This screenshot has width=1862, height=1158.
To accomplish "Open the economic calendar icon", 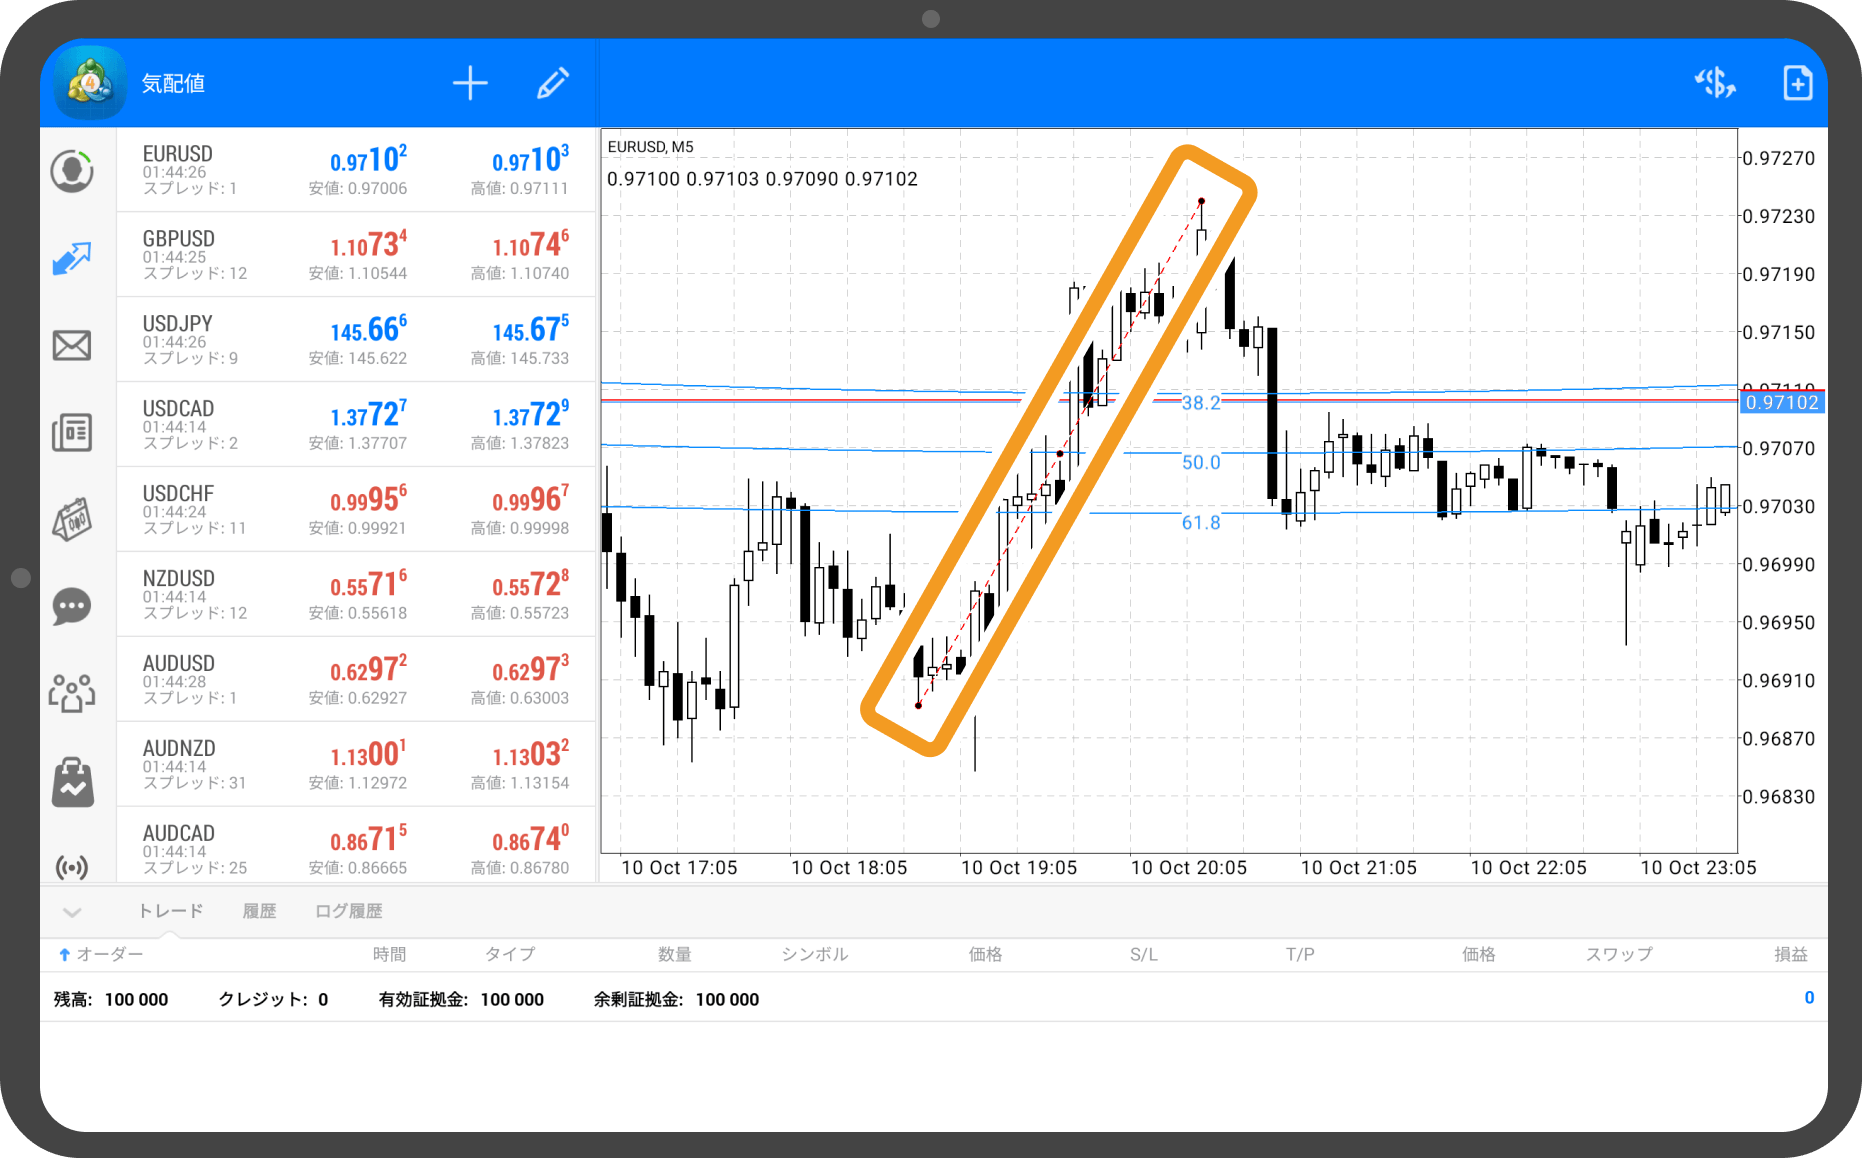I will coord(72,520).
